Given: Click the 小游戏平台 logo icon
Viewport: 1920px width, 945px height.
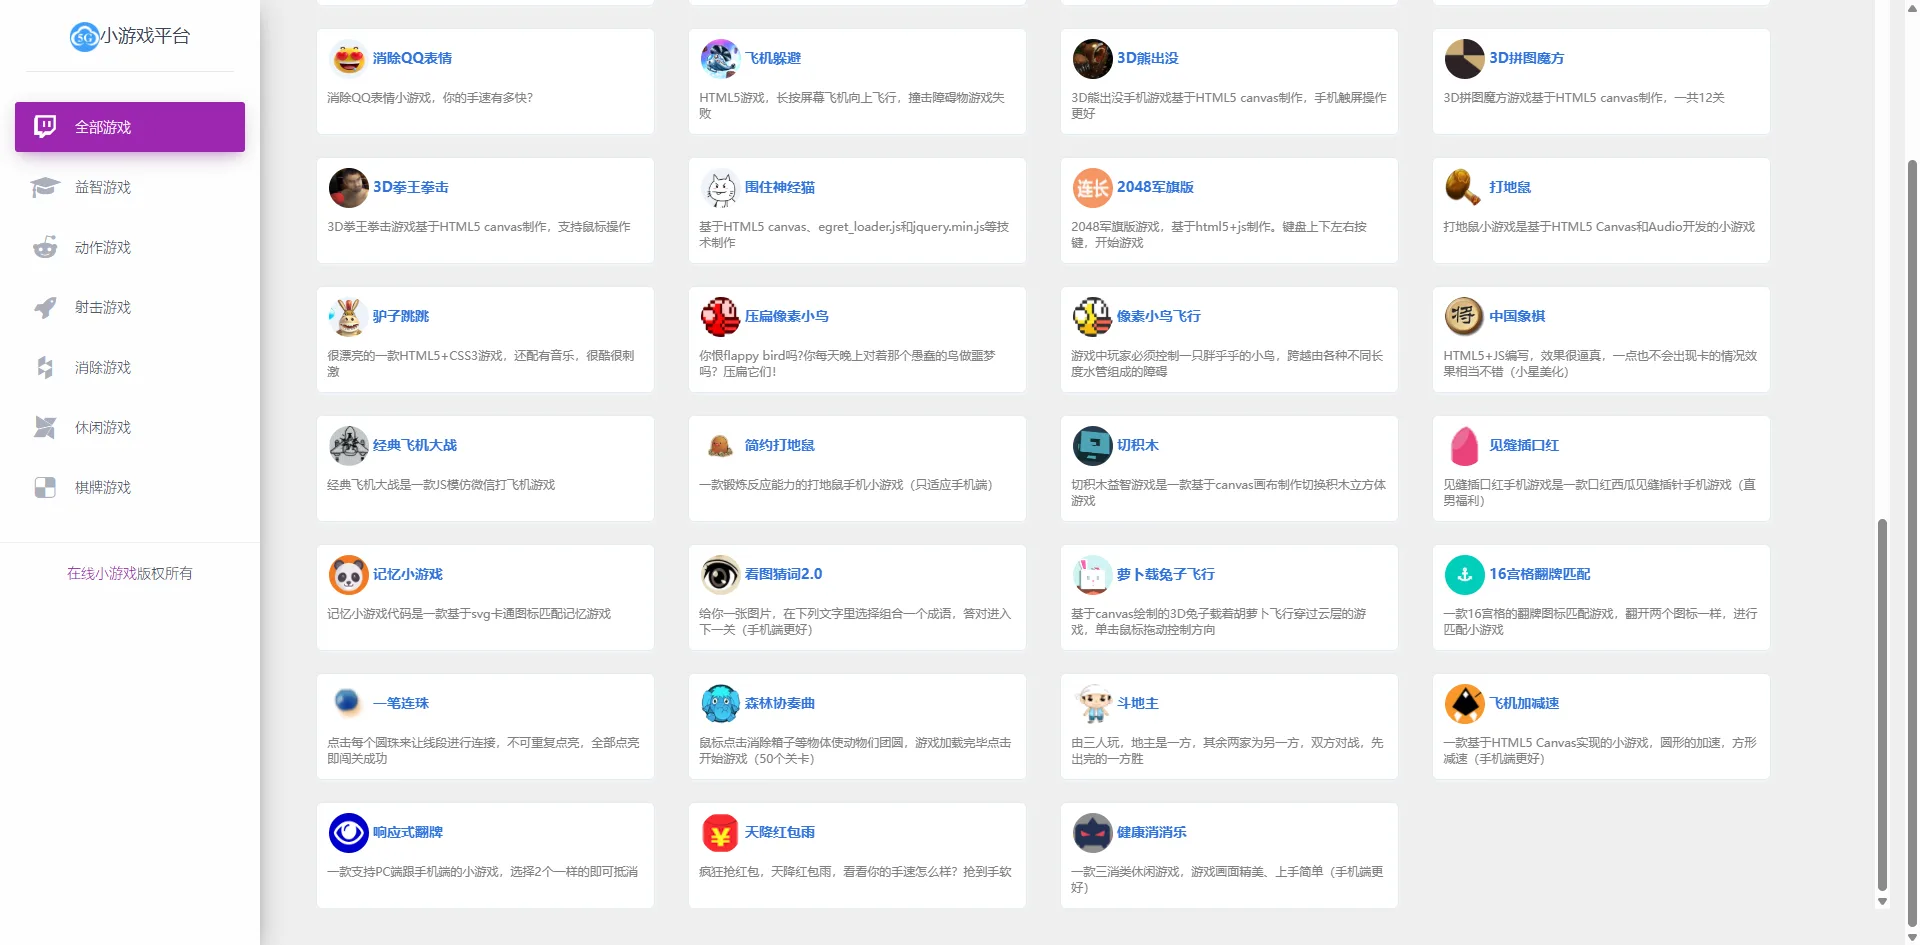Looking at the screenshot, I should coord(84,37).
